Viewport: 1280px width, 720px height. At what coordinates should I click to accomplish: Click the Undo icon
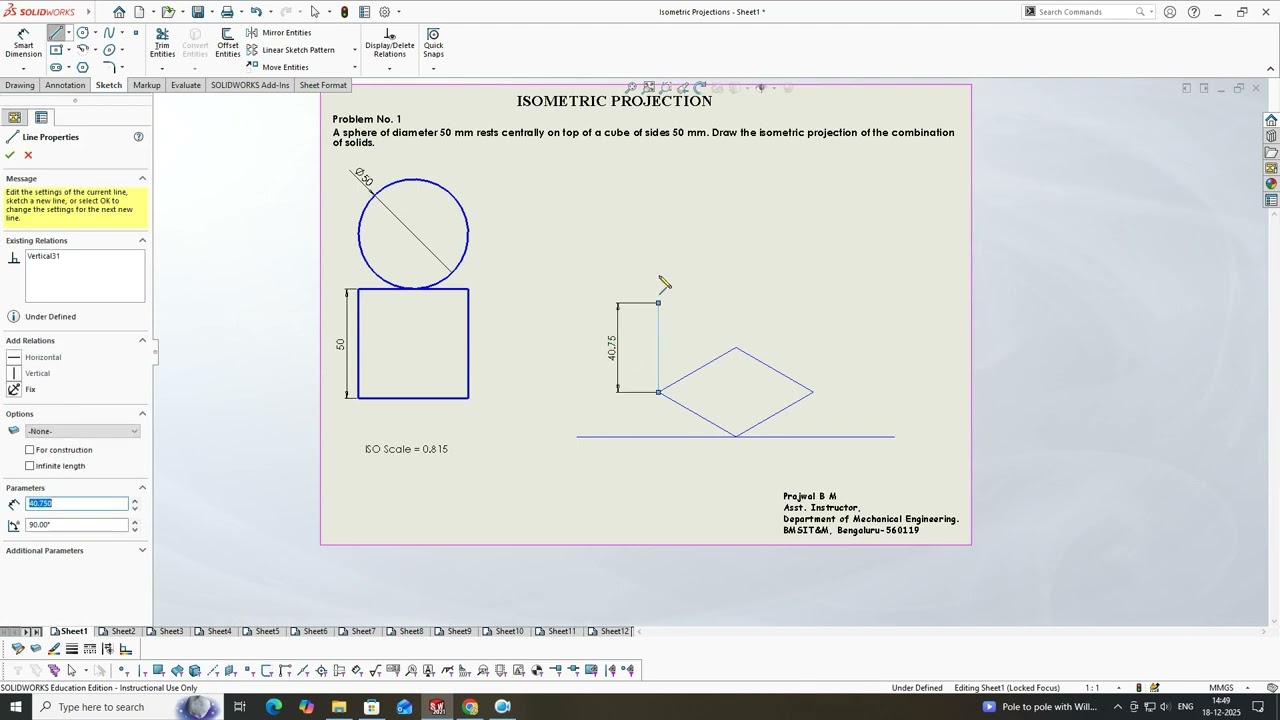coord(256,12)
